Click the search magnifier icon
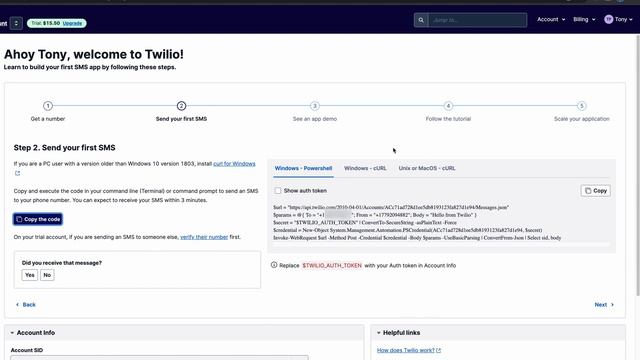This screenshot has height=360, width=640. coord(421,20)
